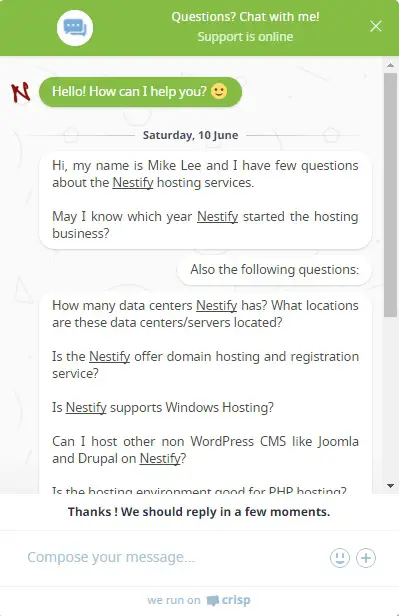This screenshot has height=616, width=399.
Task: Click the chat scrollbar thumb
Action: 390,194
